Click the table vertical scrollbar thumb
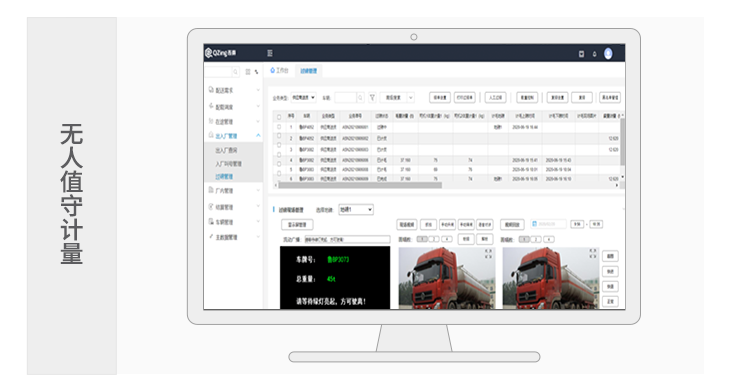The image size is (734, 388). click(622, 142)
